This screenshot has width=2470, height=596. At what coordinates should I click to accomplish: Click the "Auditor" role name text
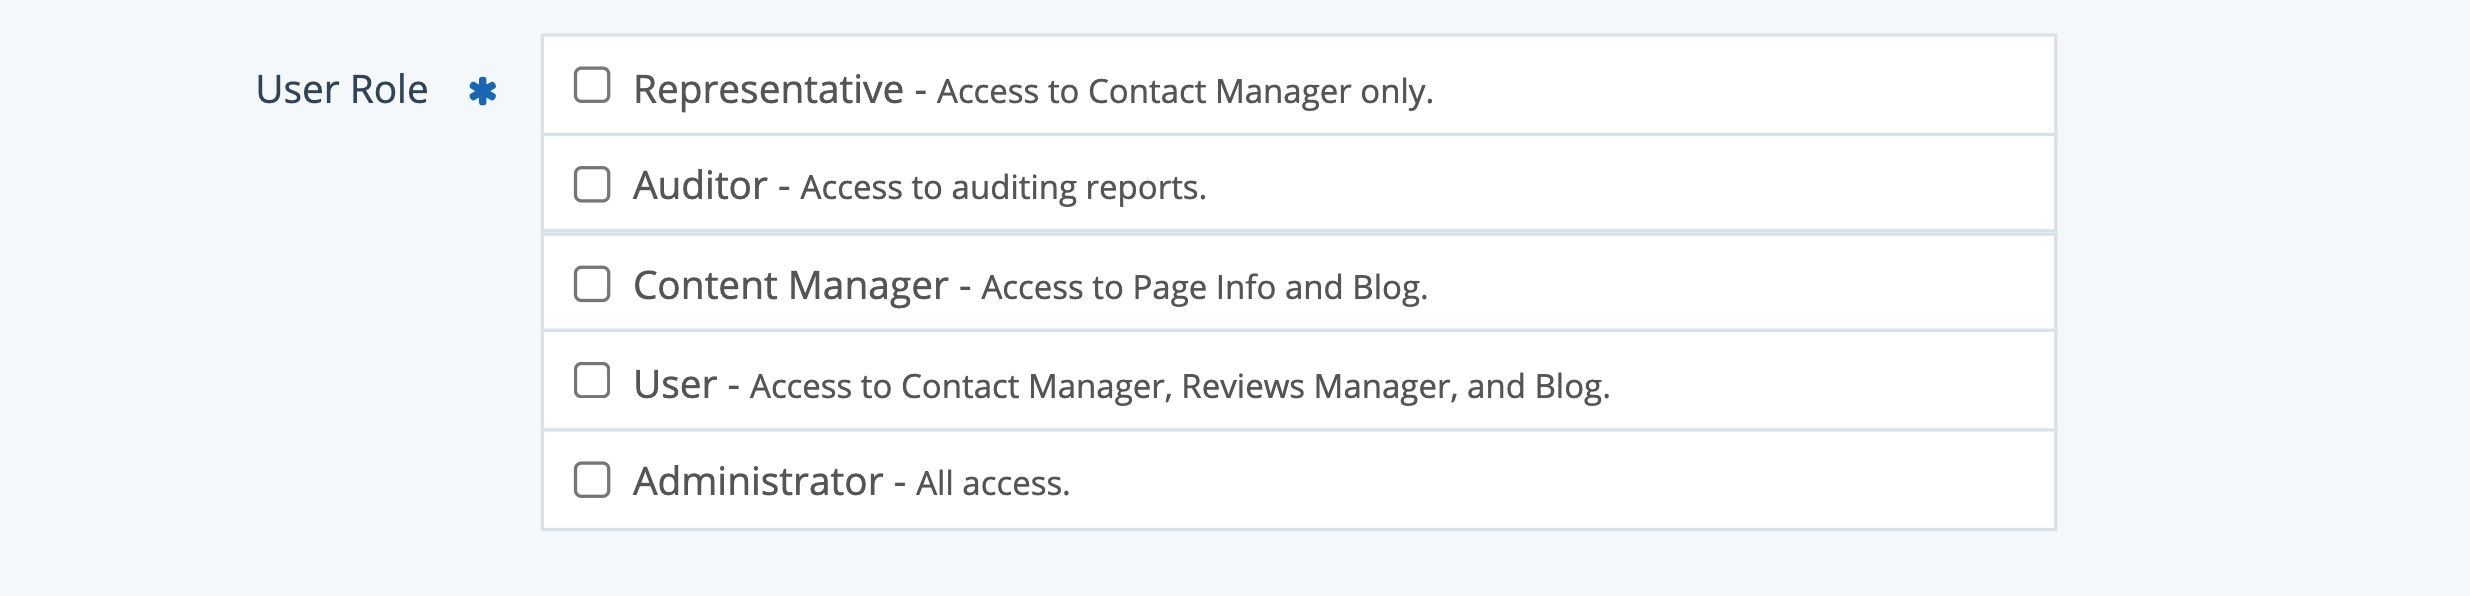pyautogui.click(x=700, y=186)
